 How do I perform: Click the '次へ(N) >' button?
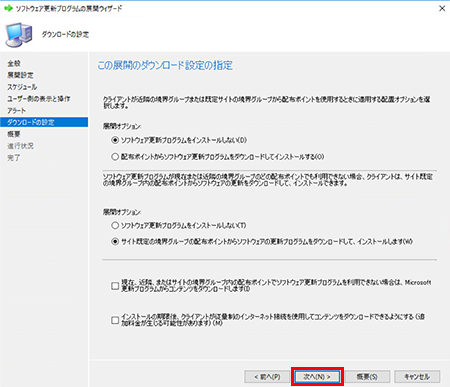(x=317, y=377)
